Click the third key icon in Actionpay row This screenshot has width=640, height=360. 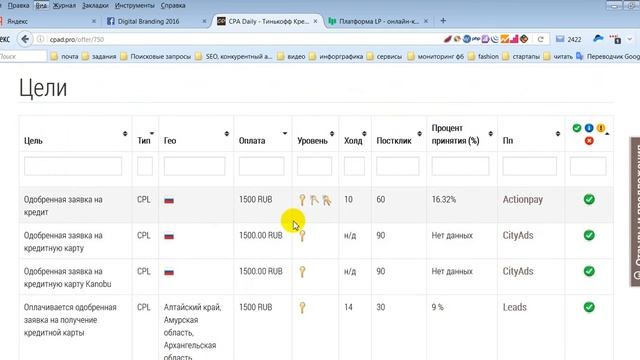click(327, 200)
